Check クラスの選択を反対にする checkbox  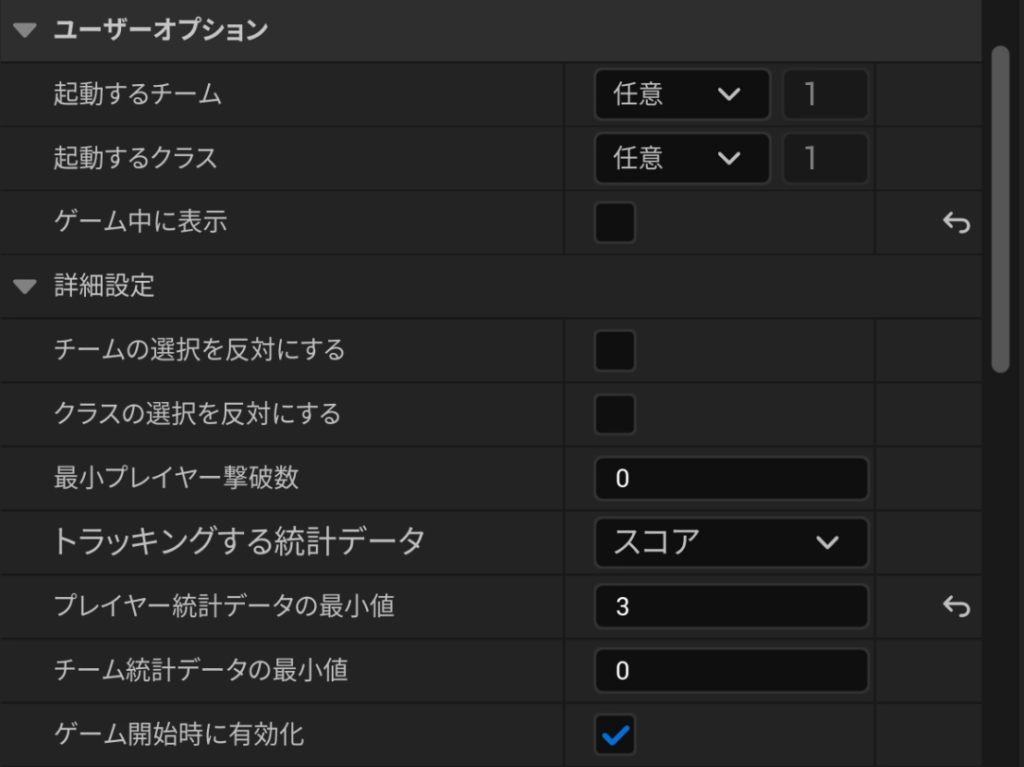pyautogui.click(x=615, y=415)
